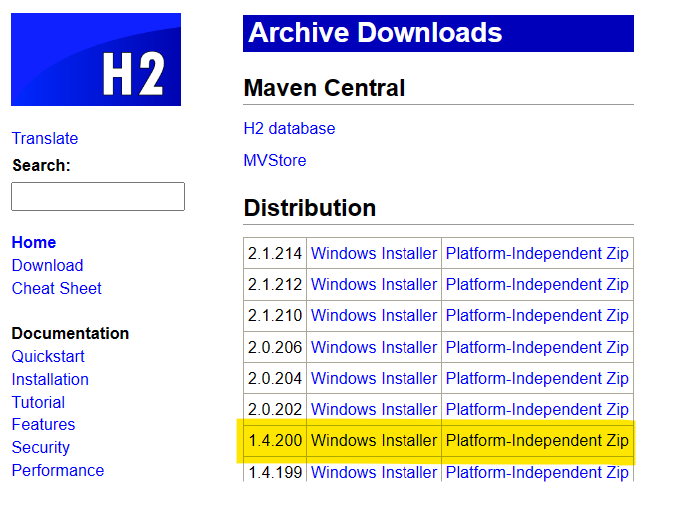Download Platform-Independent Zip for 2.1.210
678x509 pixels.
pyautogui.click(x=537, y=316)
